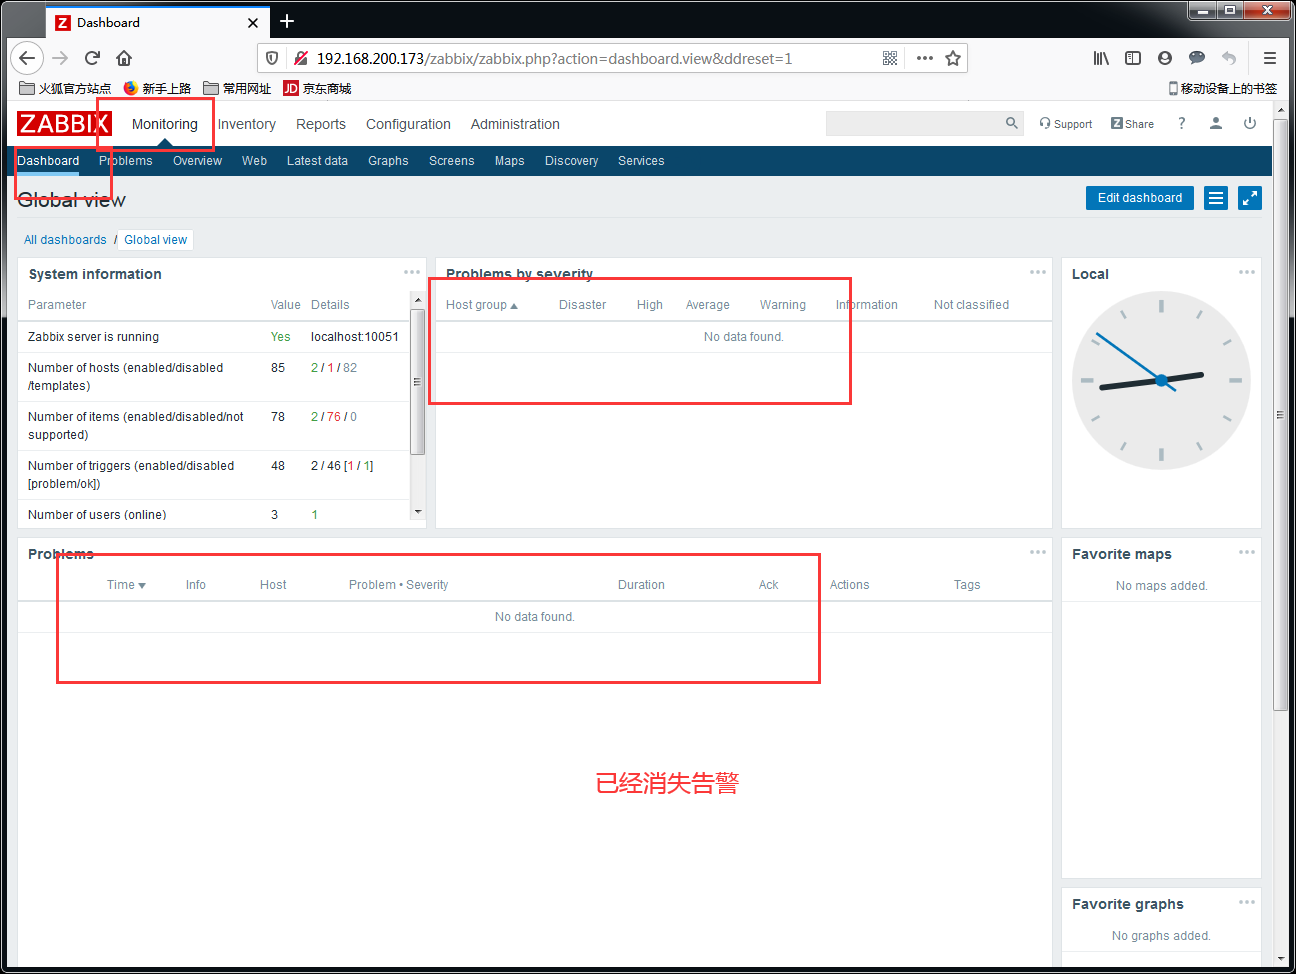Sort Problems by Time column

[126, 585]
